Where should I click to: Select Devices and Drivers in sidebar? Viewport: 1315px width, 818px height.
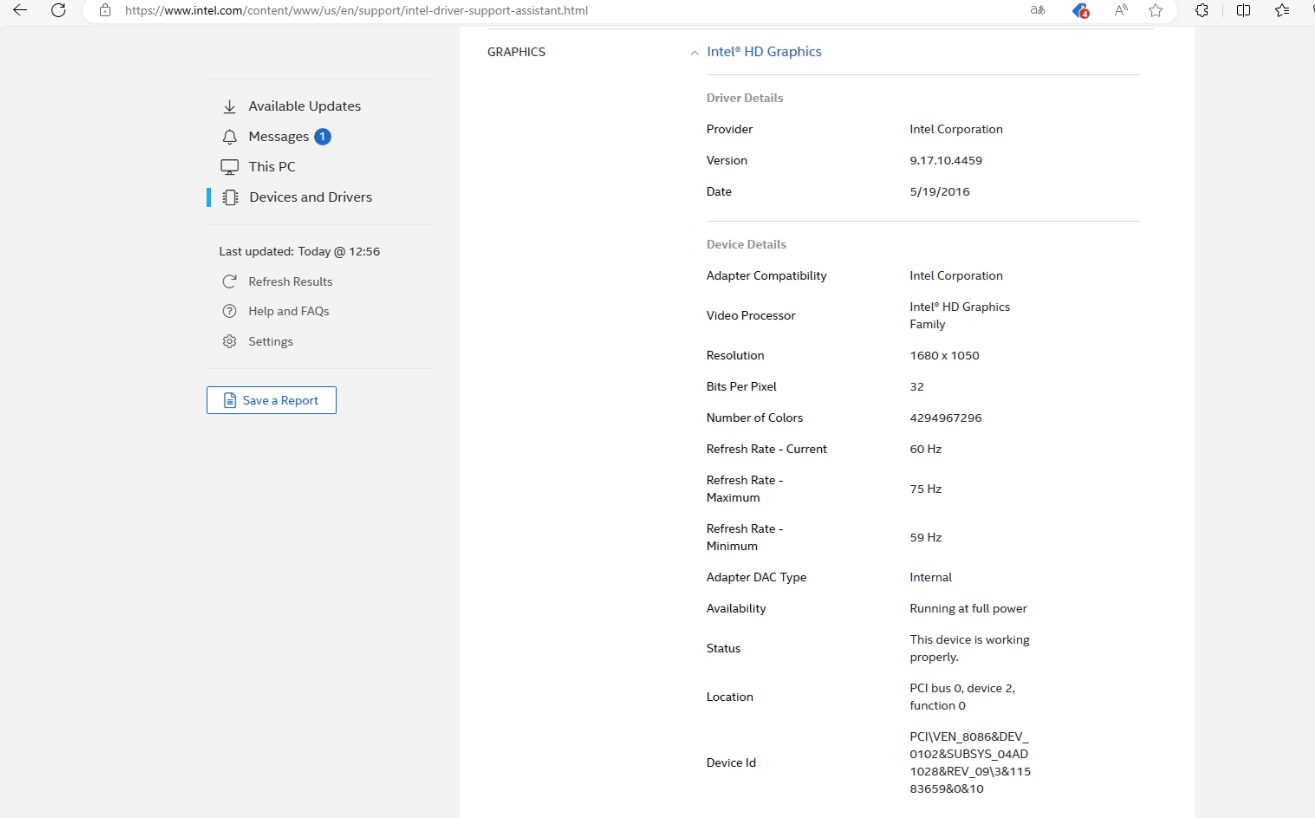[x=310, y=197]
